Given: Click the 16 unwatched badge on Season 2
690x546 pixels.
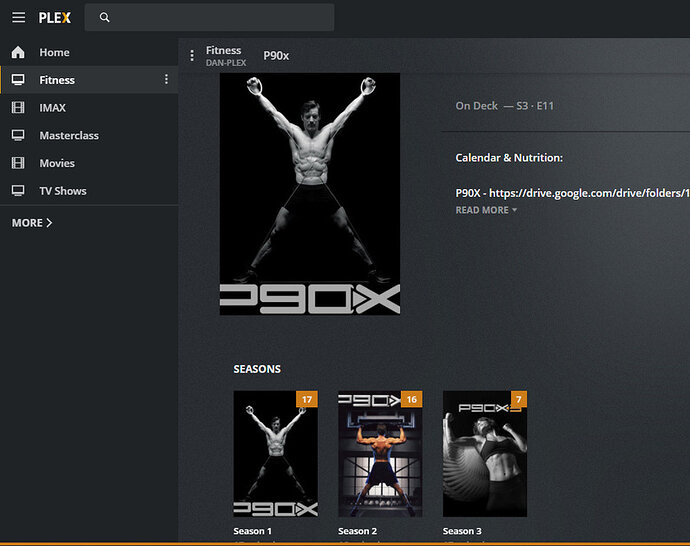Looking at the screenshot, I should [411, 399].
